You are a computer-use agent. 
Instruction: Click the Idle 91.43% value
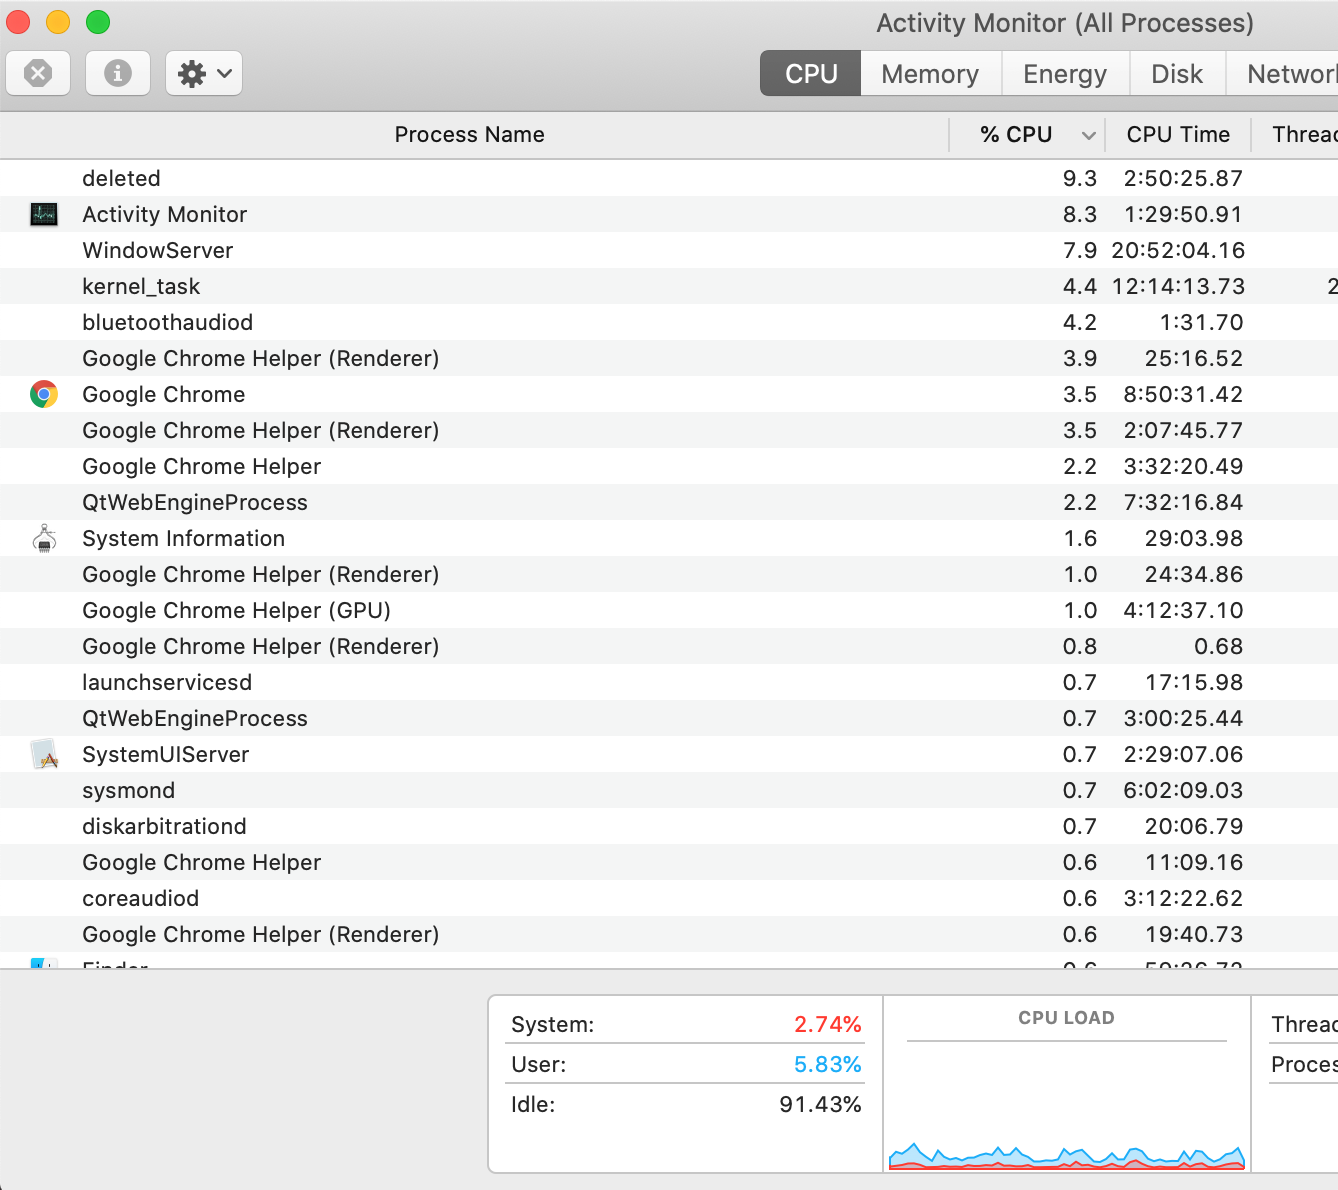click(x=820, y=1104)
